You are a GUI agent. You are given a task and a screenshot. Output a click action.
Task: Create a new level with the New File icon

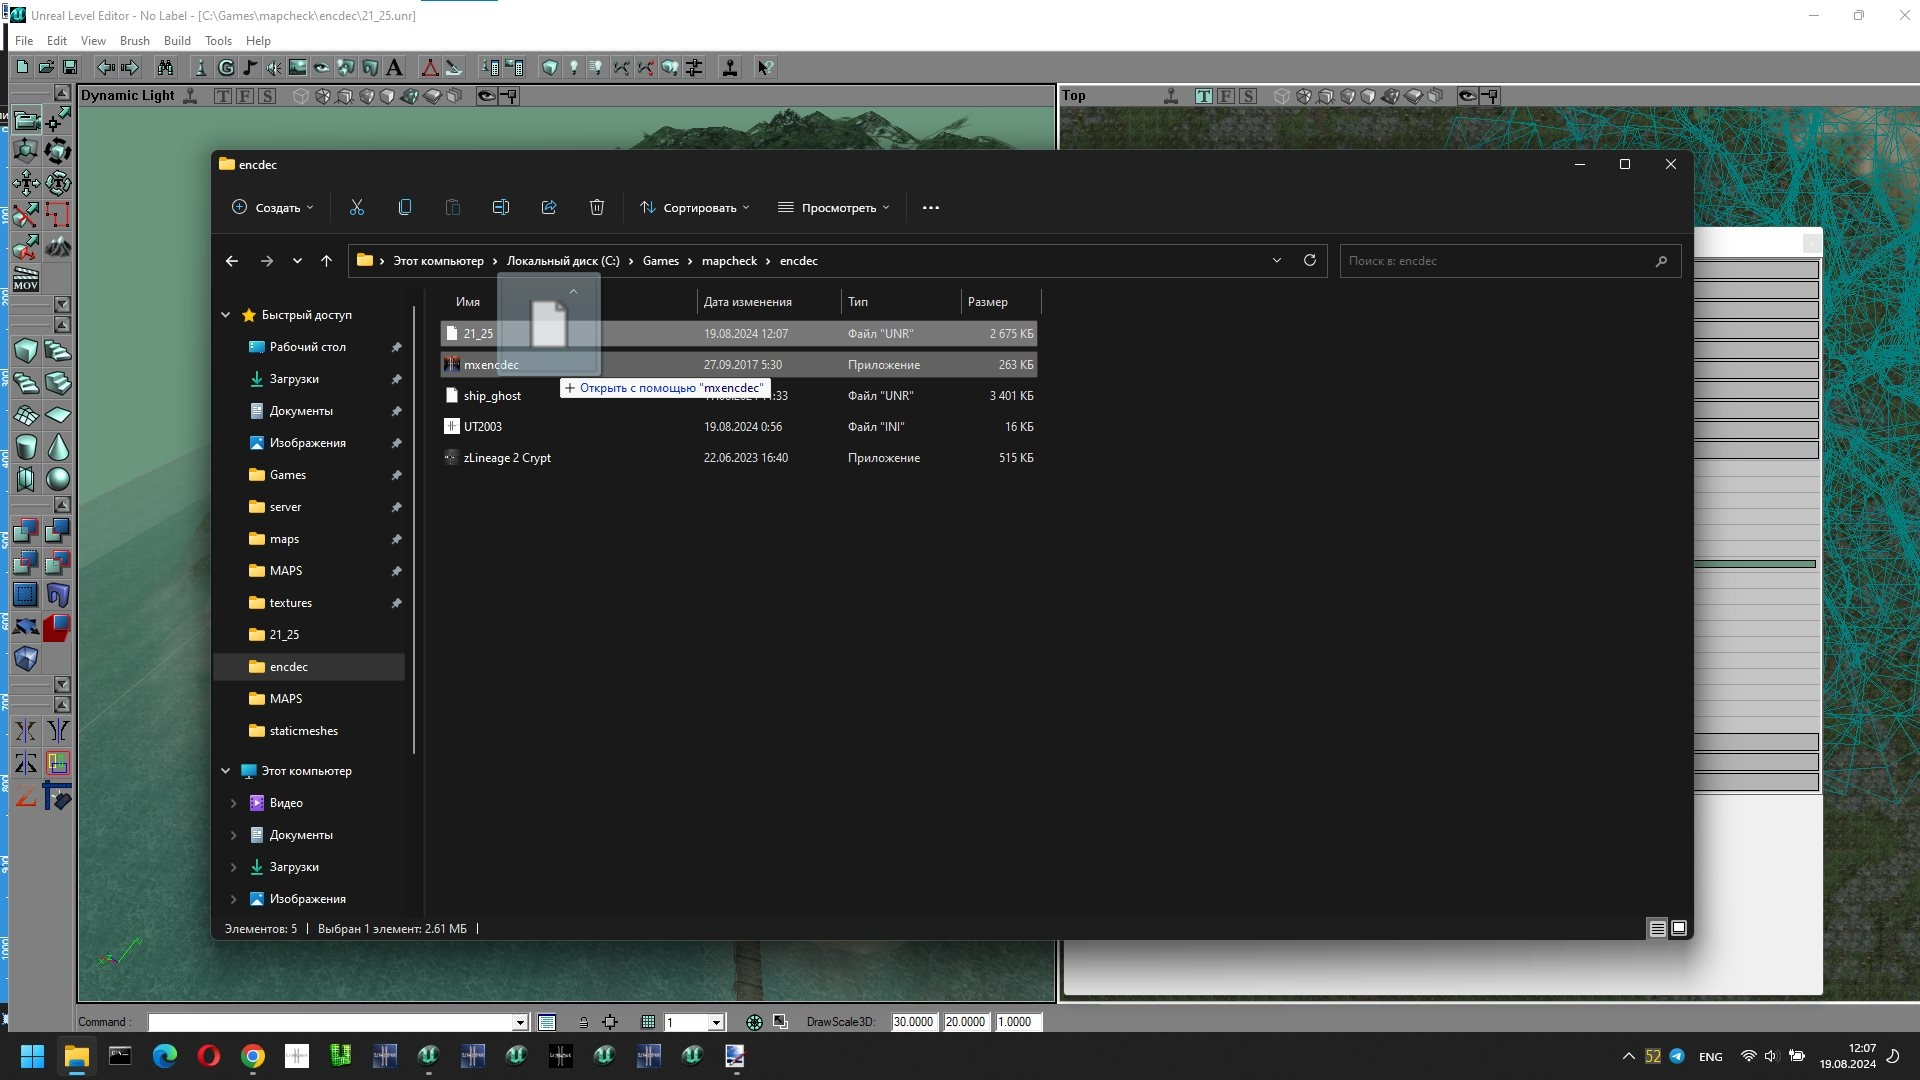point(22,67)
